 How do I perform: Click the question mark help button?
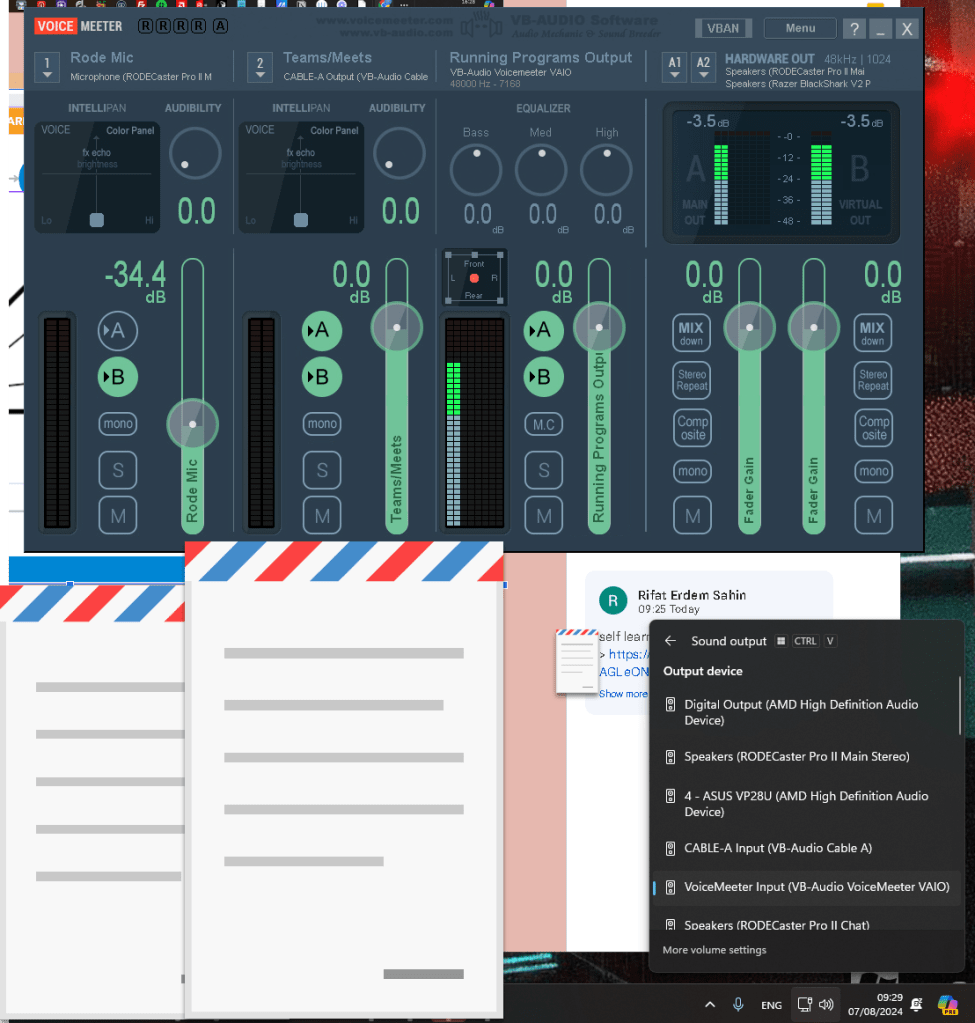pos(854,29)
